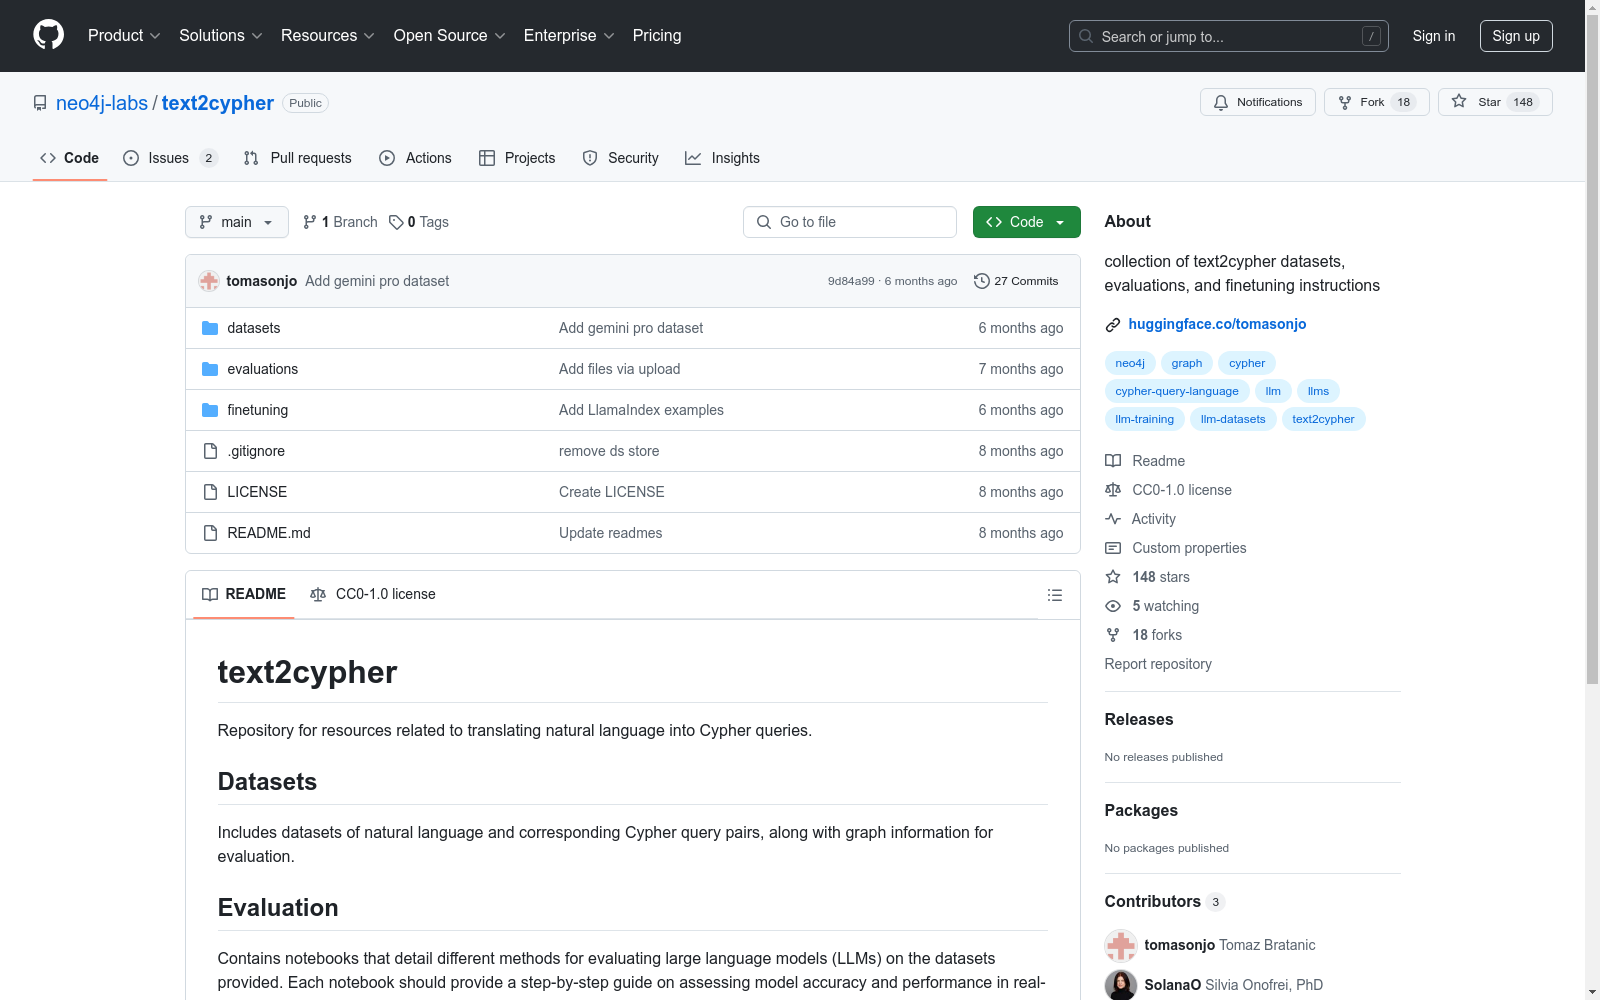Screen dimensions: 1600x1000
Task: Click the Custom properties icon
Action: tap(1113, 548)
